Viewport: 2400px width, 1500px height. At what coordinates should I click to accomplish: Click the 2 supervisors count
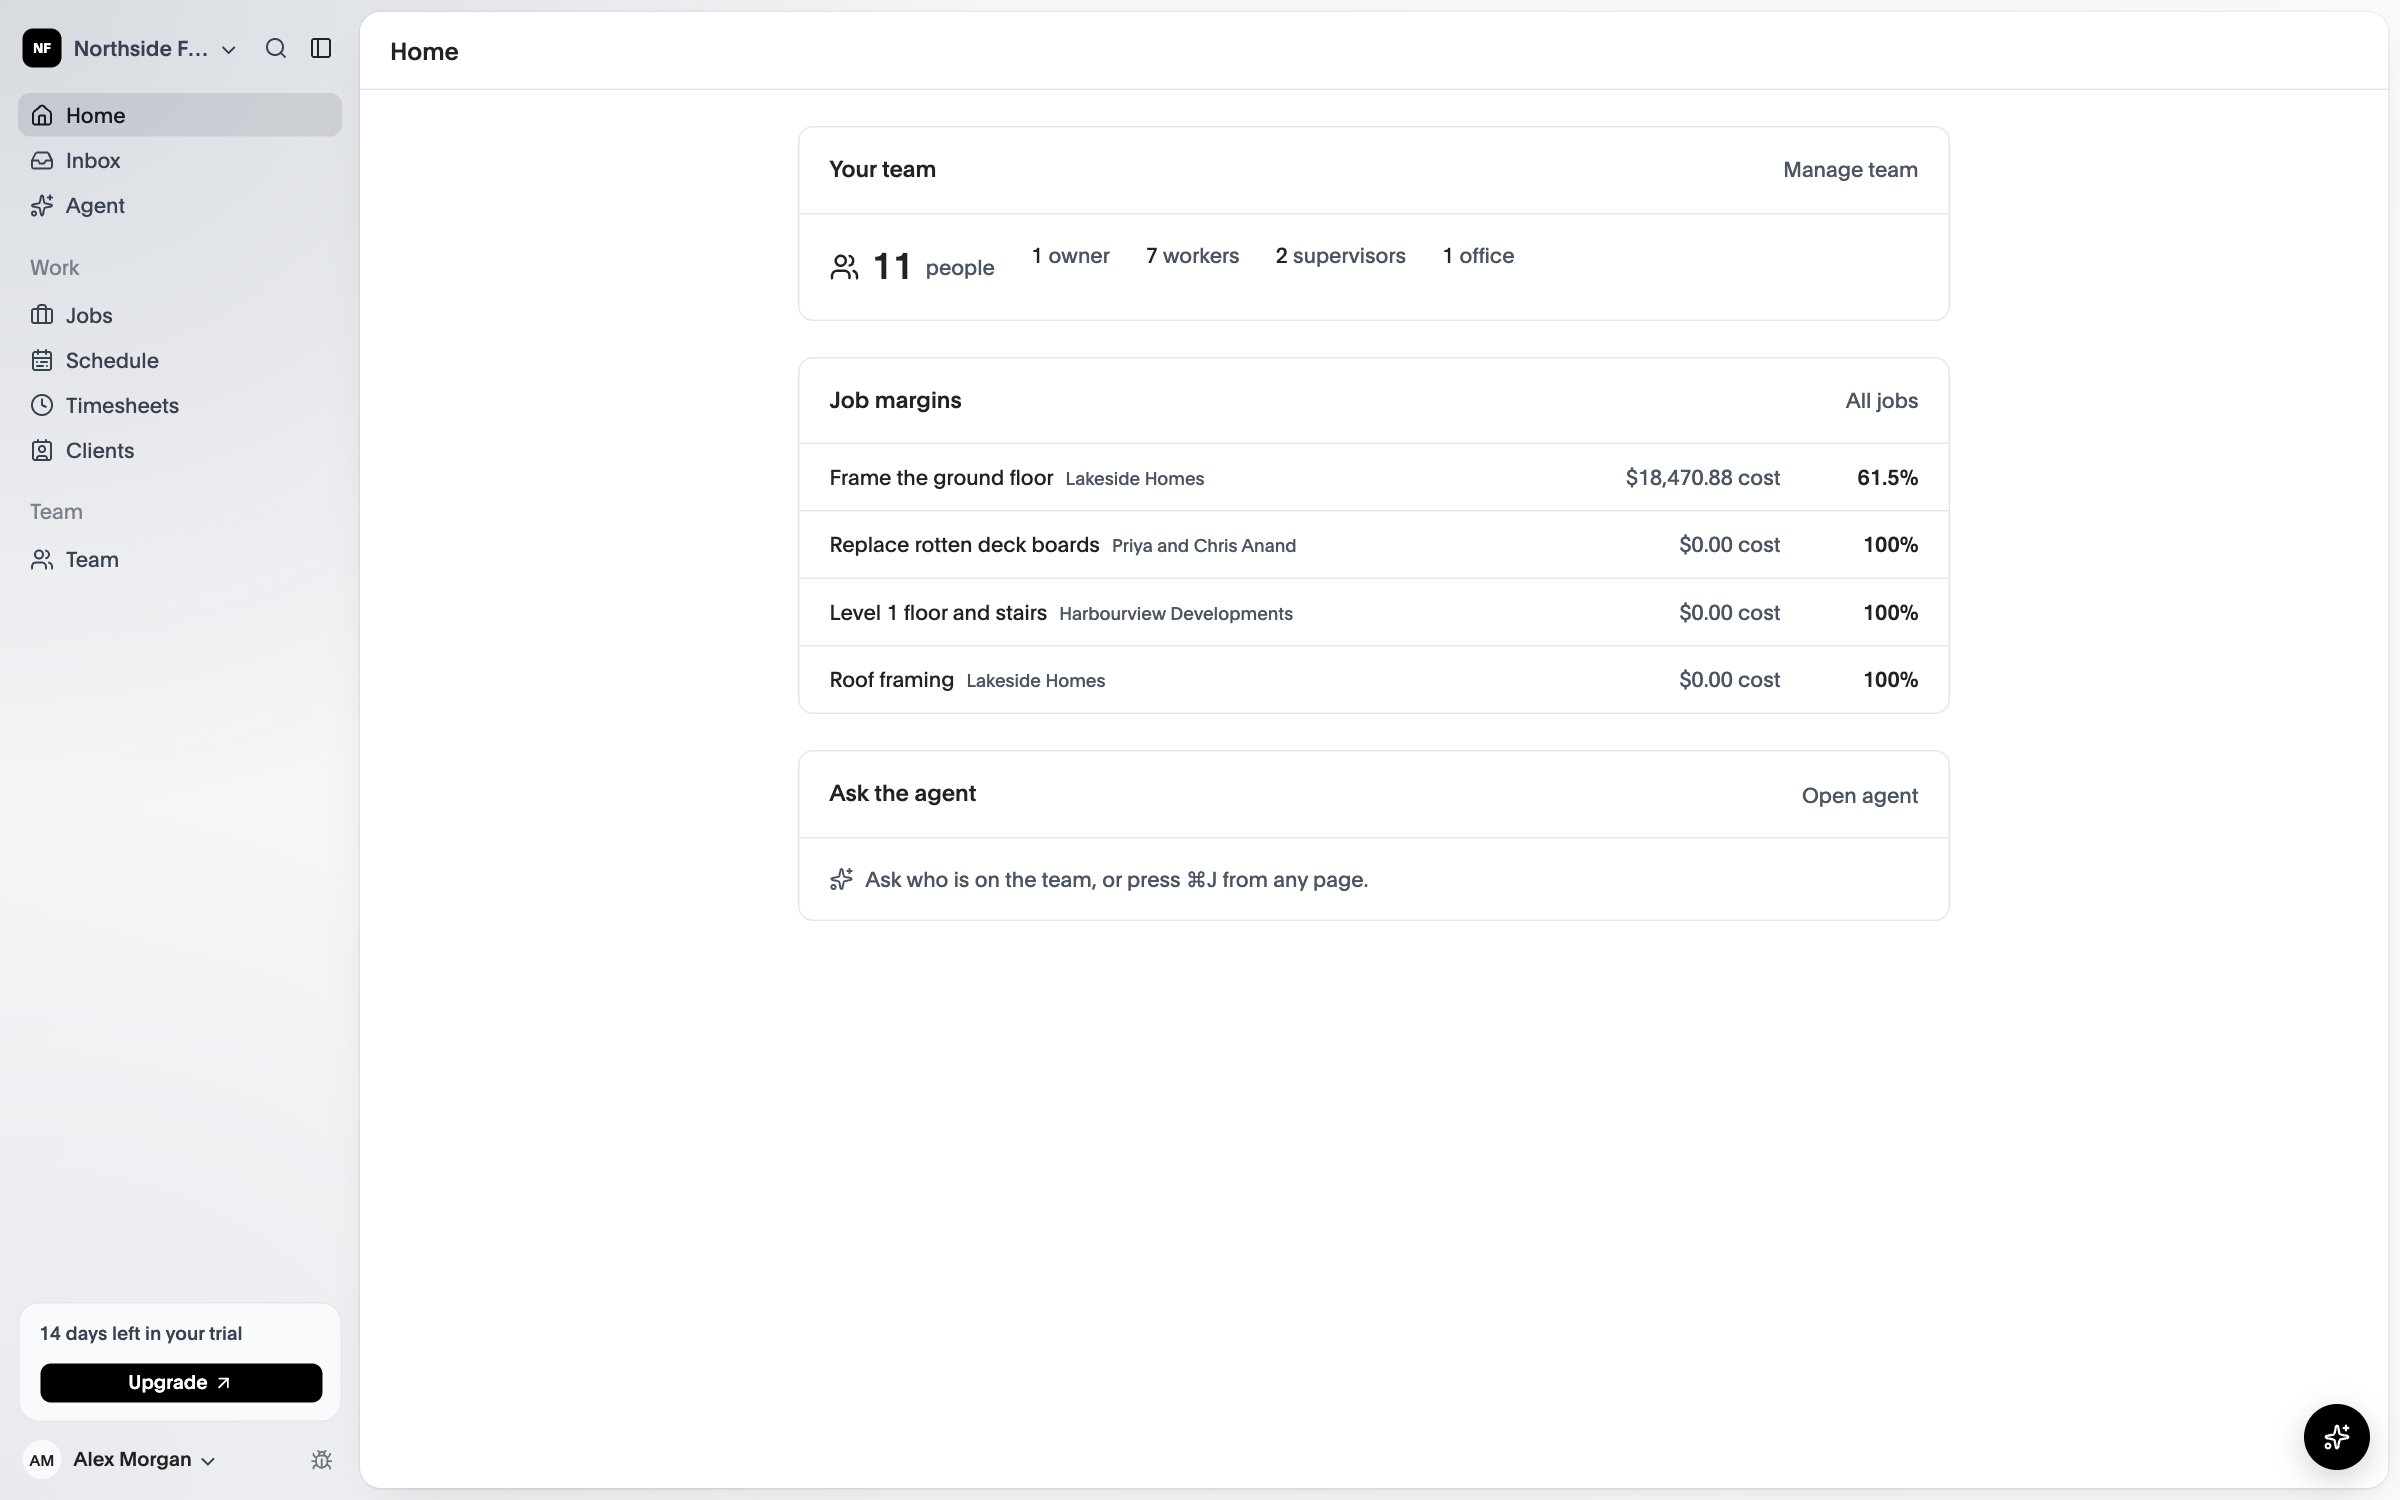point(1340,256)
